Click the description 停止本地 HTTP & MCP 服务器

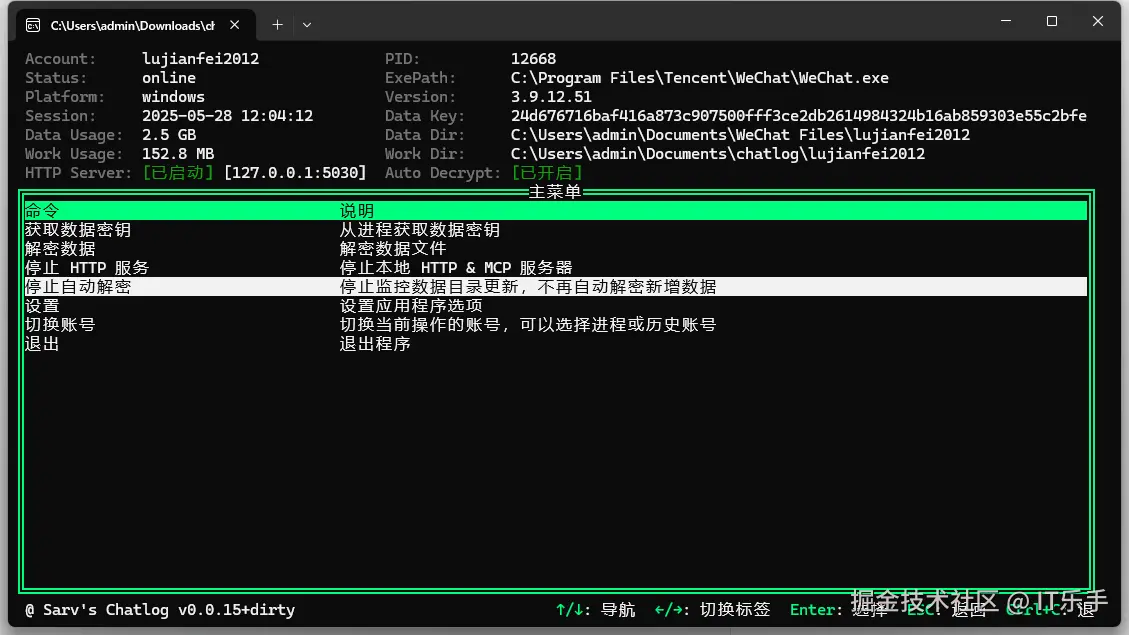456,268
